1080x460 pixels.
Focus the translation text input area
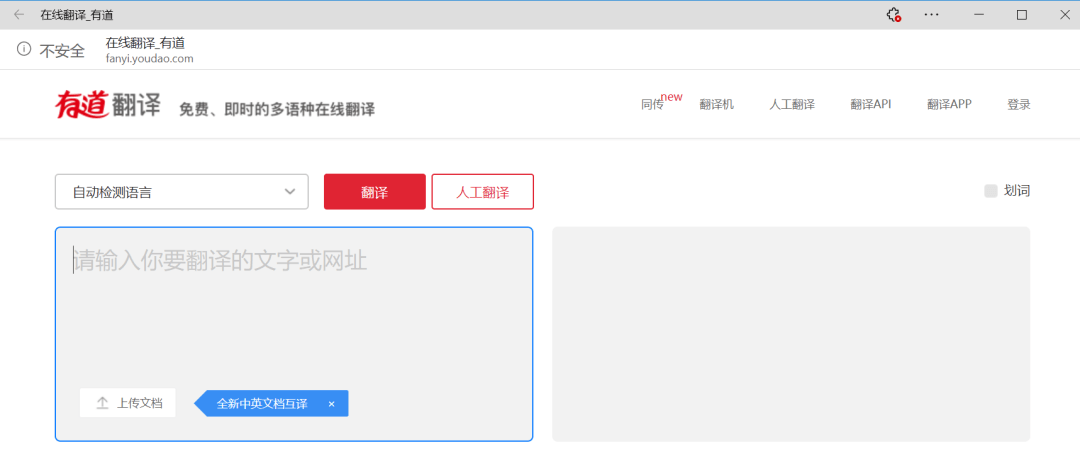click(294, 334)
